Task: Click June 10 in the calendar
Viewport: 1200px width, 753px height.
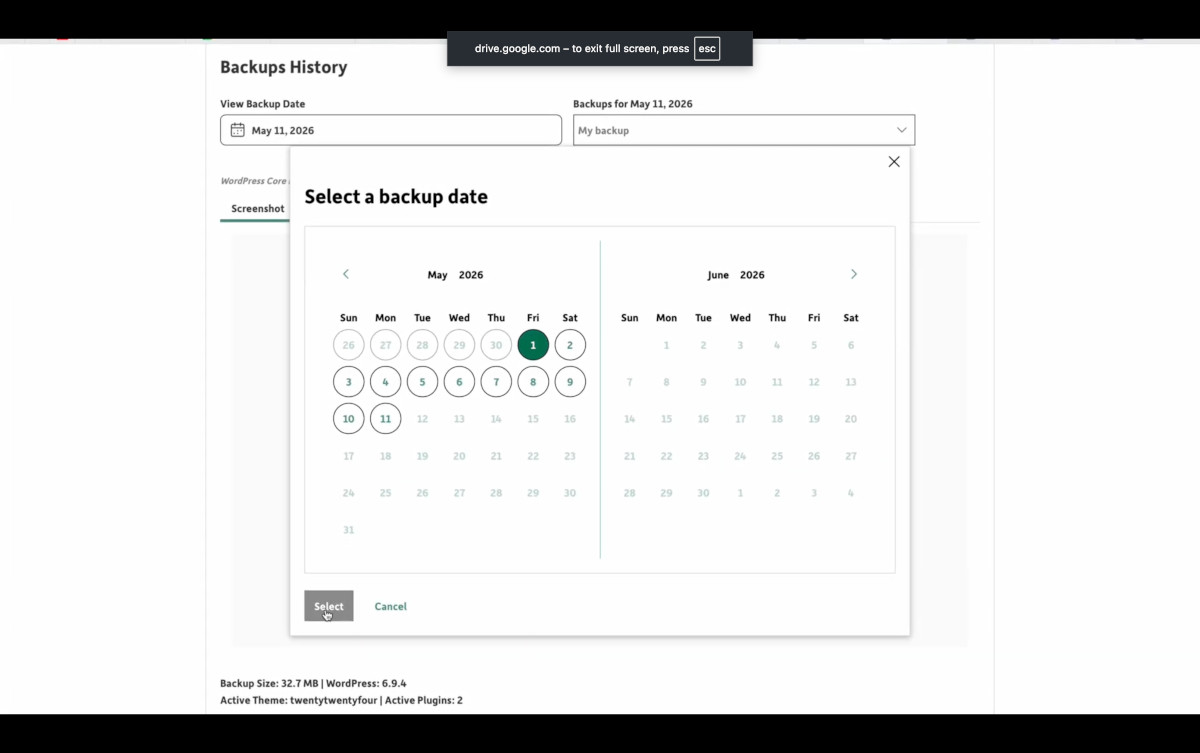Action: pos(740,382)
